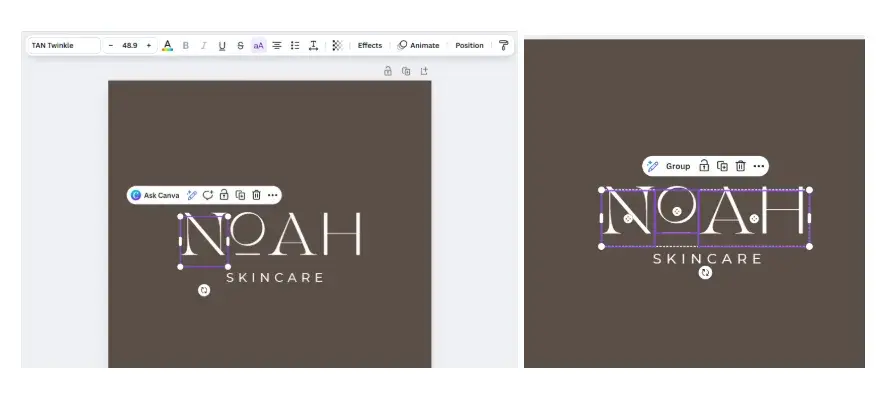Image resolution: width=892 pixels, height=404 pixels.
Task: Edit the 48.9 font size field
Action: [130, 46]
